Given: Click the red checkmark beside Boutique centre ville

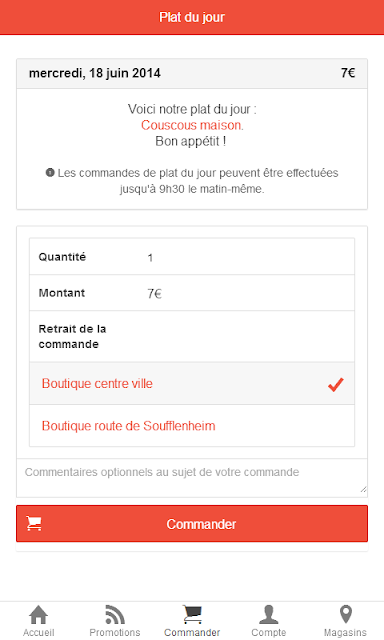Looking at the screenshot, I should pyautogui.click(x=336, y=384).
